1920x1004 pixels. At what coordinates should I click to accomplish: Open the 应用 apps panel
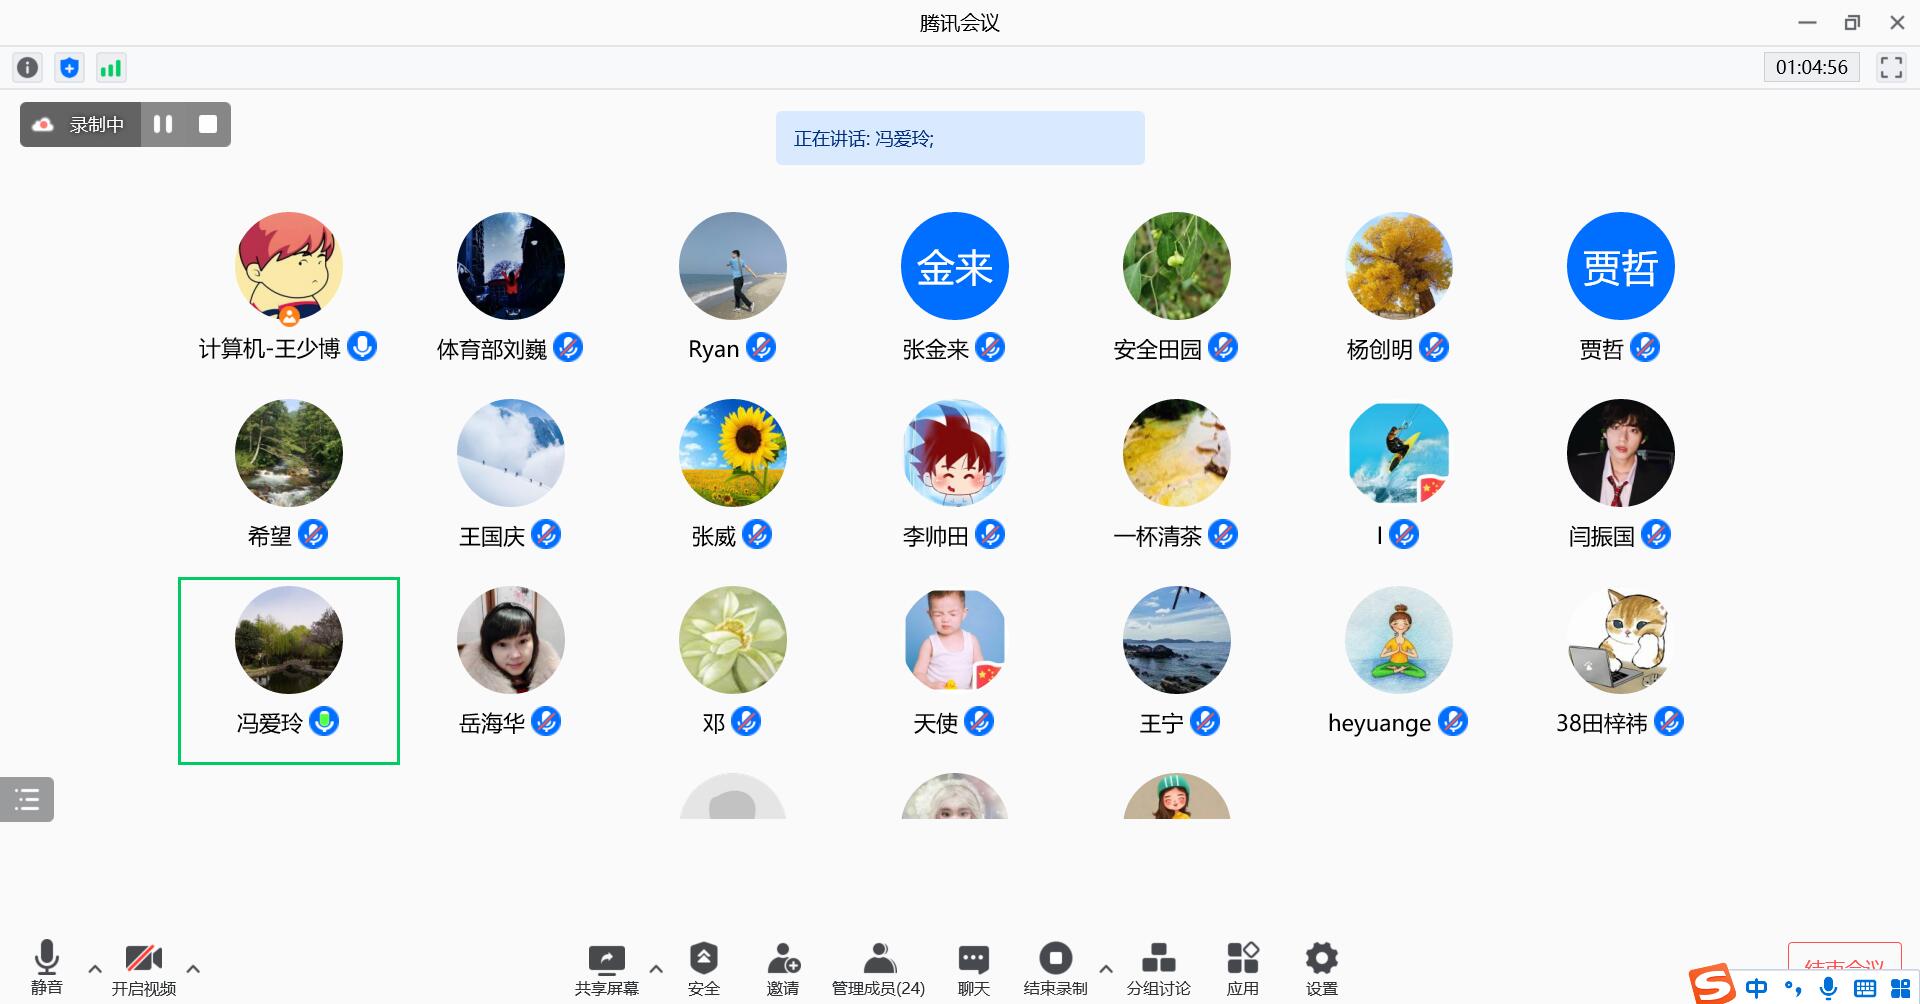tap(1243, 970)
